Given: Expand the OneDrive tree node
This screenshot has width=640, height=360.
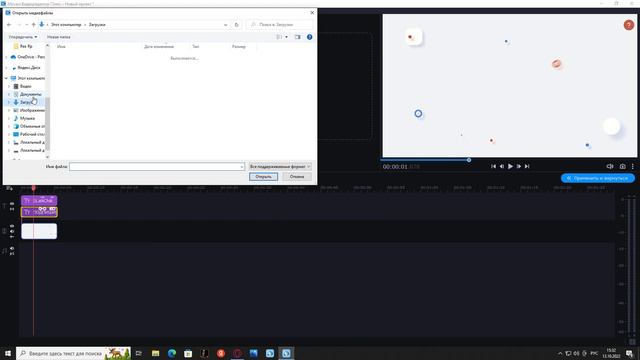Looking at the screenshot, I should coord(6,57).
